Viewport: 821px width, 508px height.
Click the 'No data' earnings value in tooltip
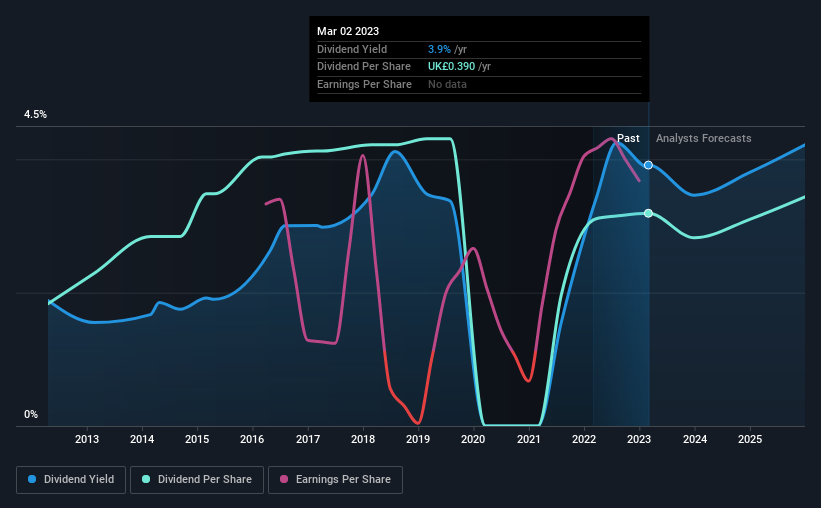(x=447, y=84)
